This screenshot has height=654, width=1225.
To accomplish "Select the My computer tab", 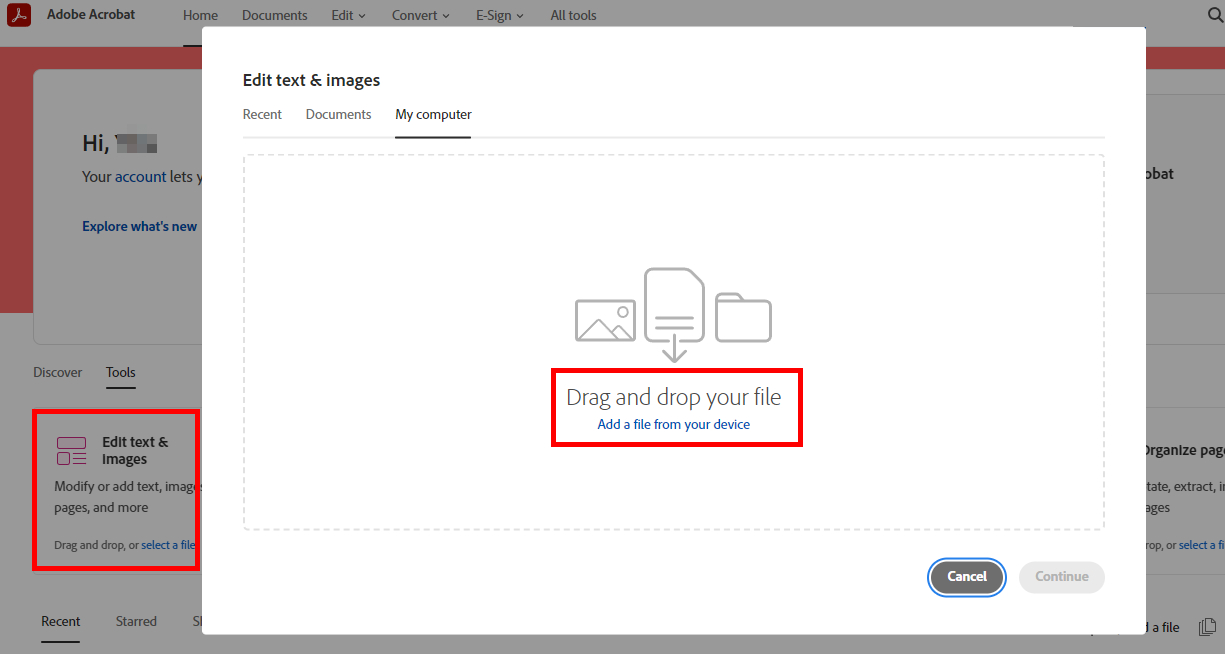I will (x=433, y=115).
